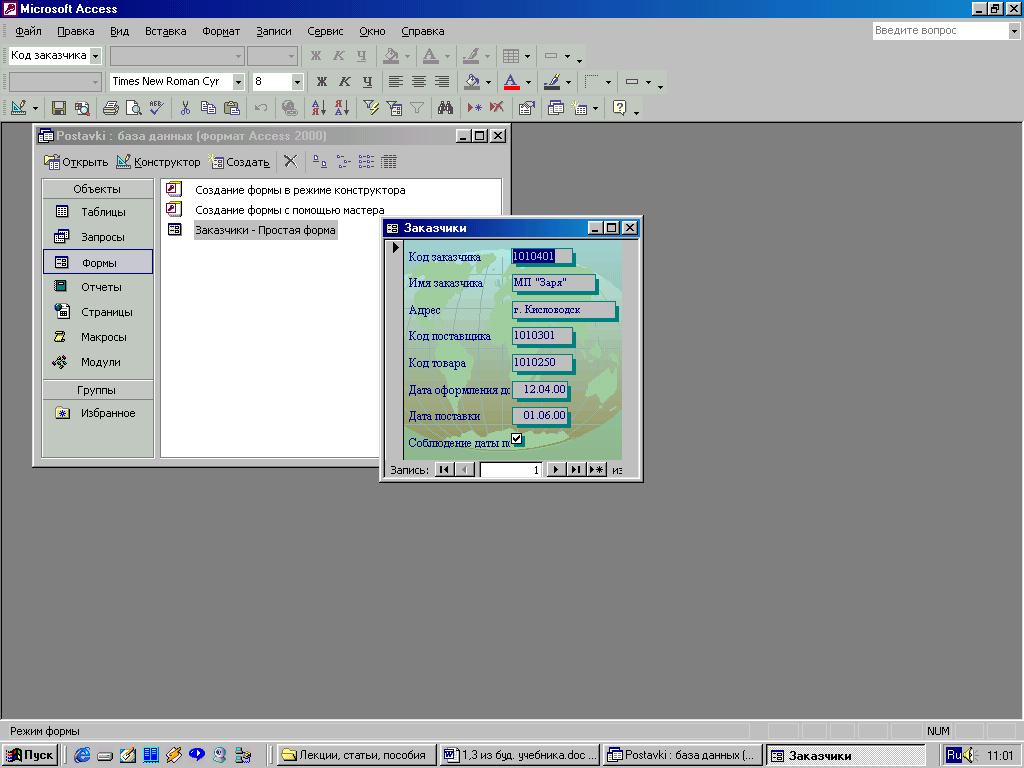This screenshot has height=768, width=1024.
Task: Click the binoculars Find icon
Action: tap(445, 108)
